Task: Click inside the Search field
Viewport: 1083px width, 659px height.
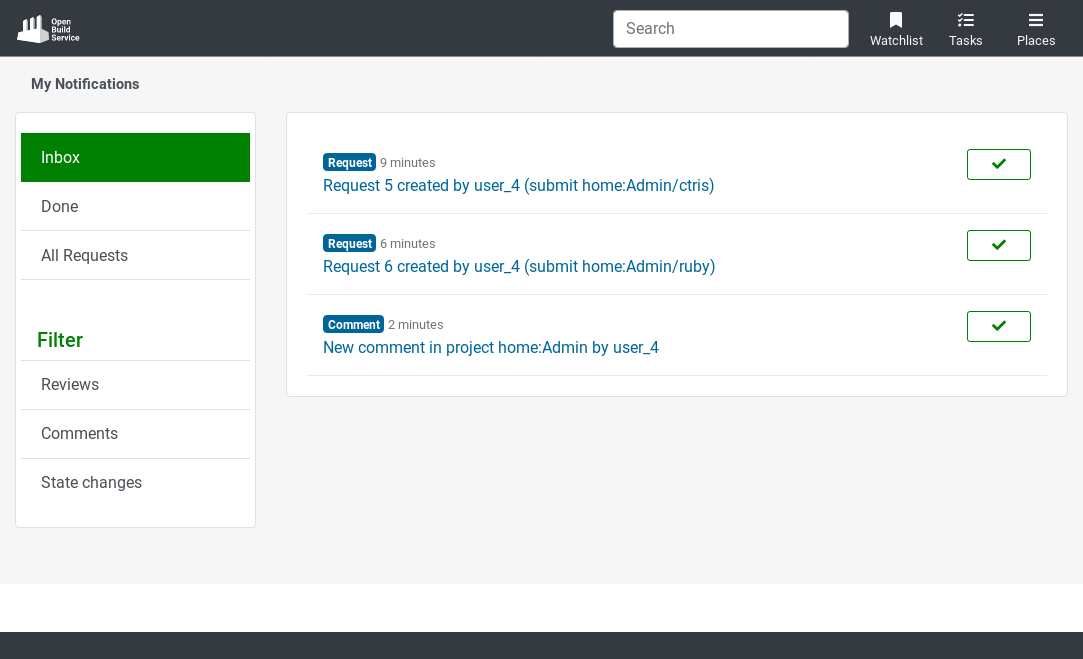Action: tap(730, 28)
